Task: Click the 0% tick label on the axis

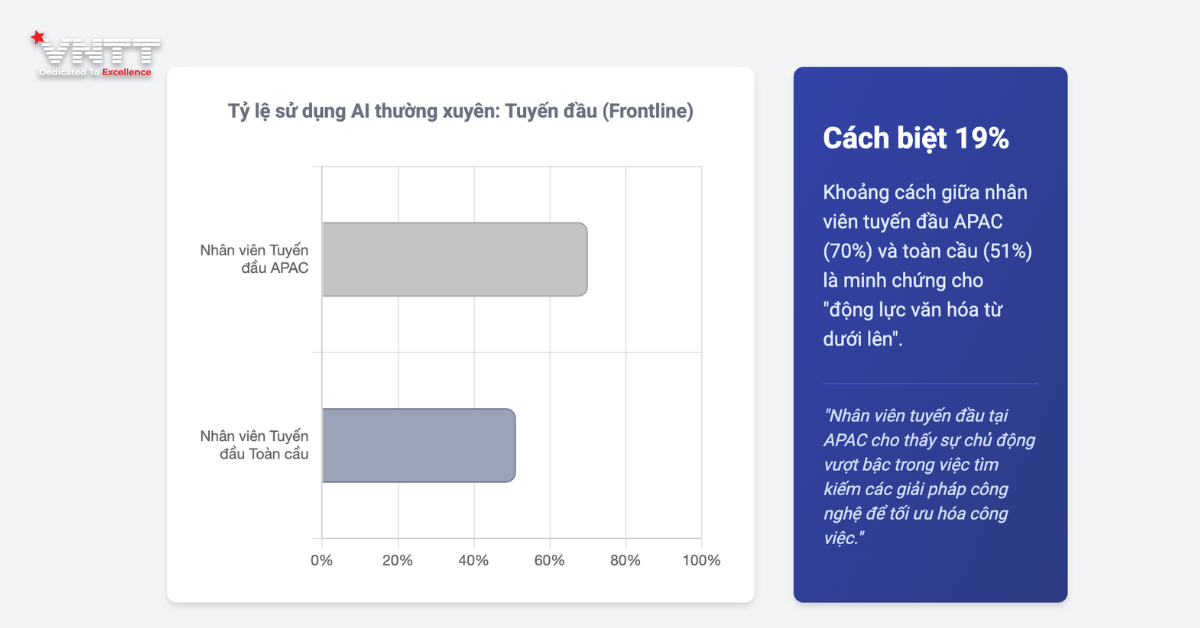Action: pyautogui.click(x=322, y=560)
